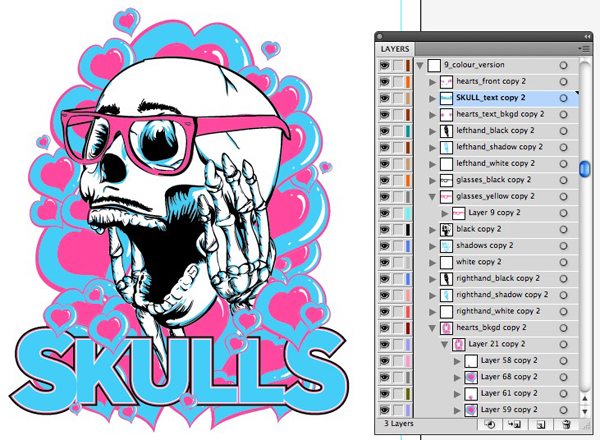Click target circle for hearts_bkgd copy 2
The image size is (600, 440).
(563, 328)
